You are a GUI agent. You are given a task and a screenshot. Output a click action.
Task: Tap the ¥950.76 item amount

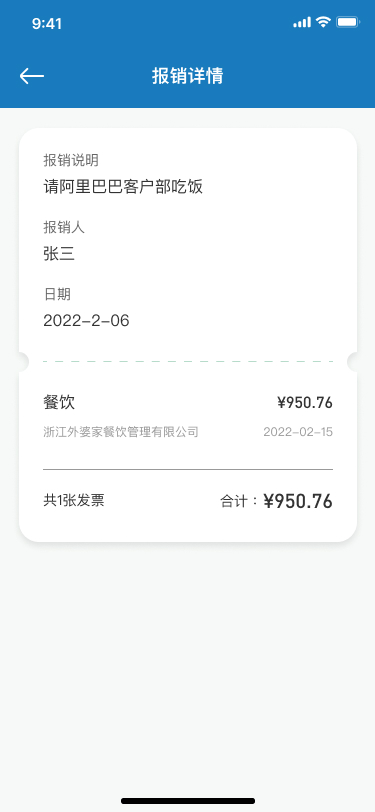tap(305, 402)
